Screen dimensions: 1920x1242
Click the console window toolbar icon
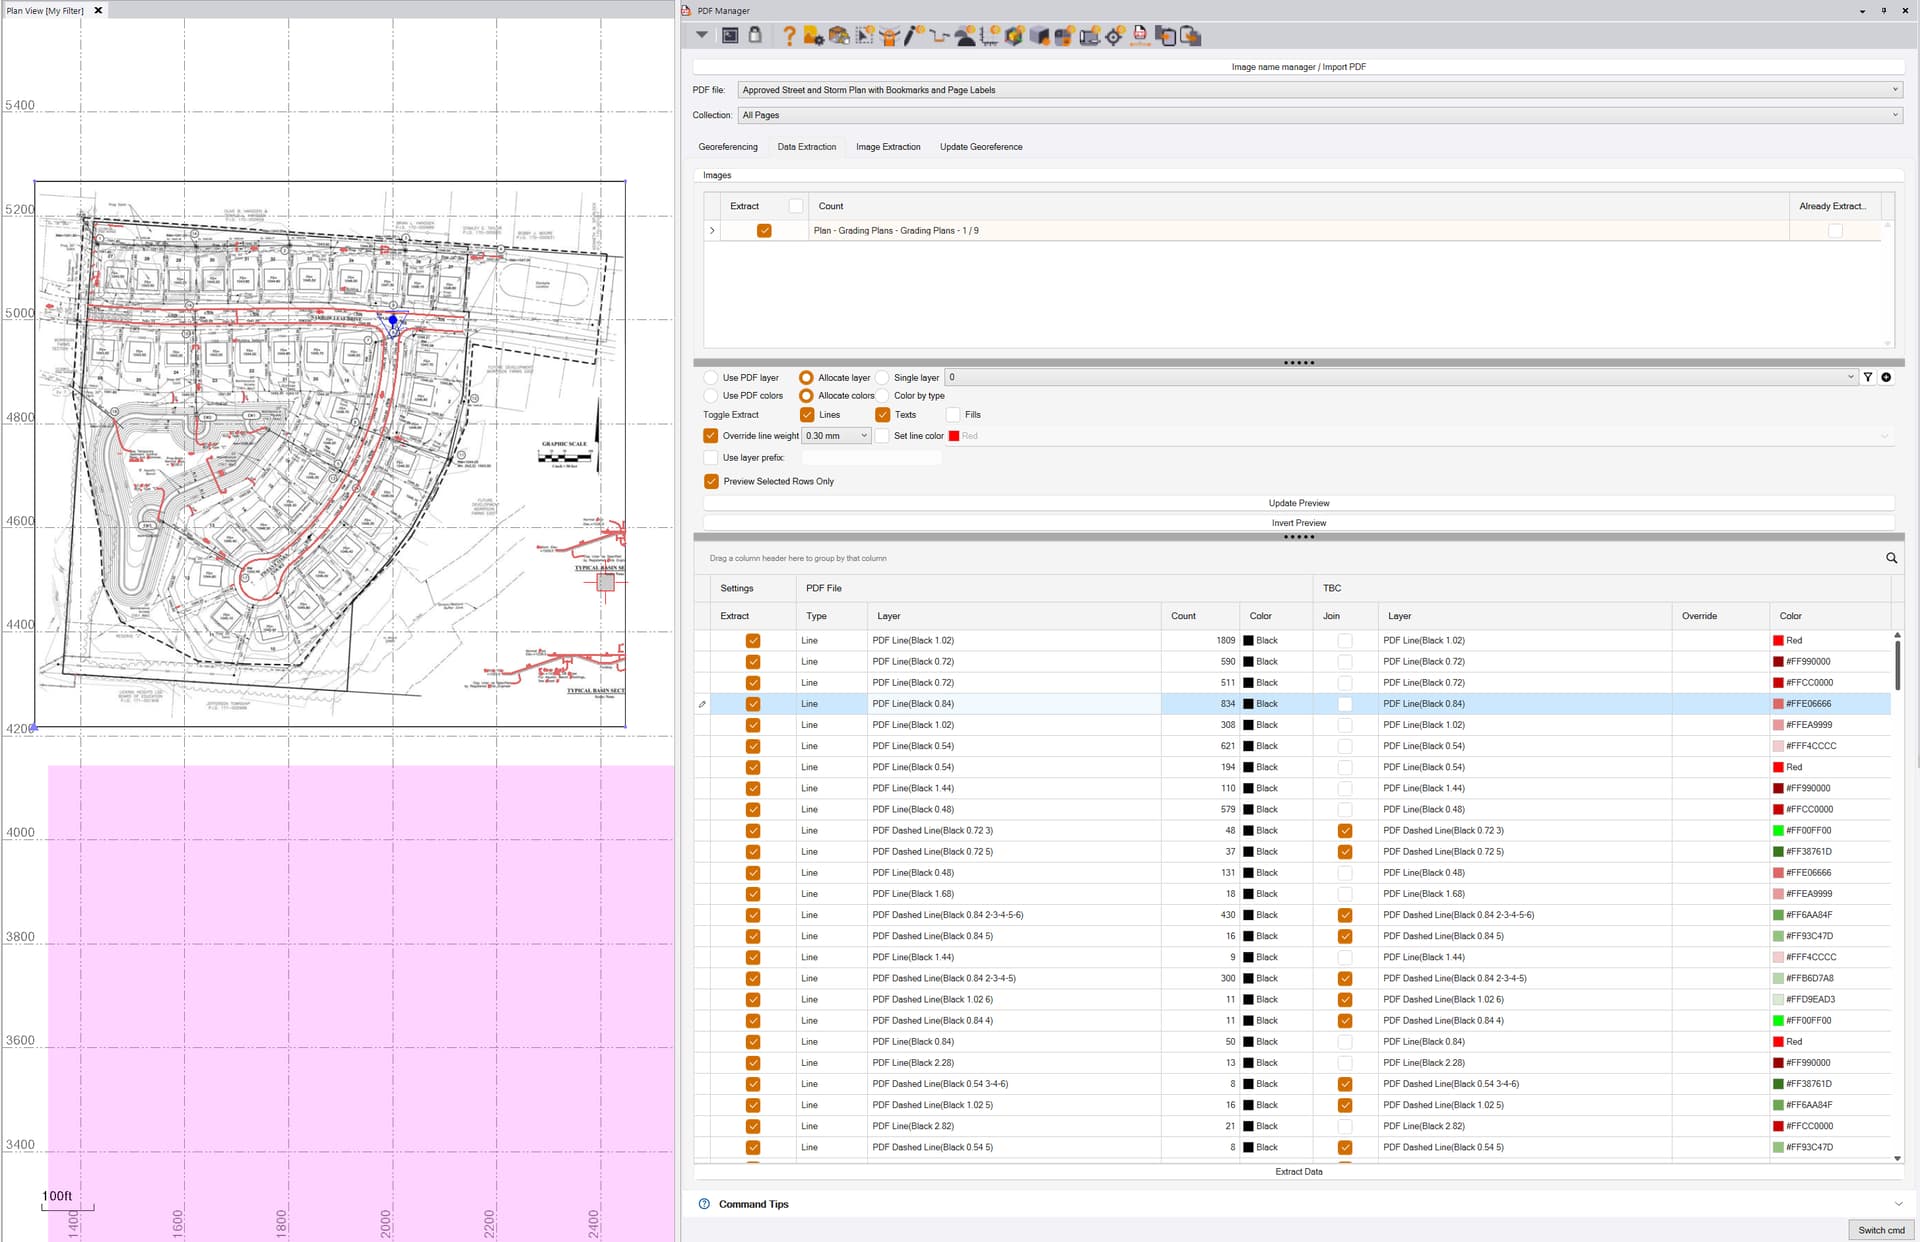pos(730,36)
